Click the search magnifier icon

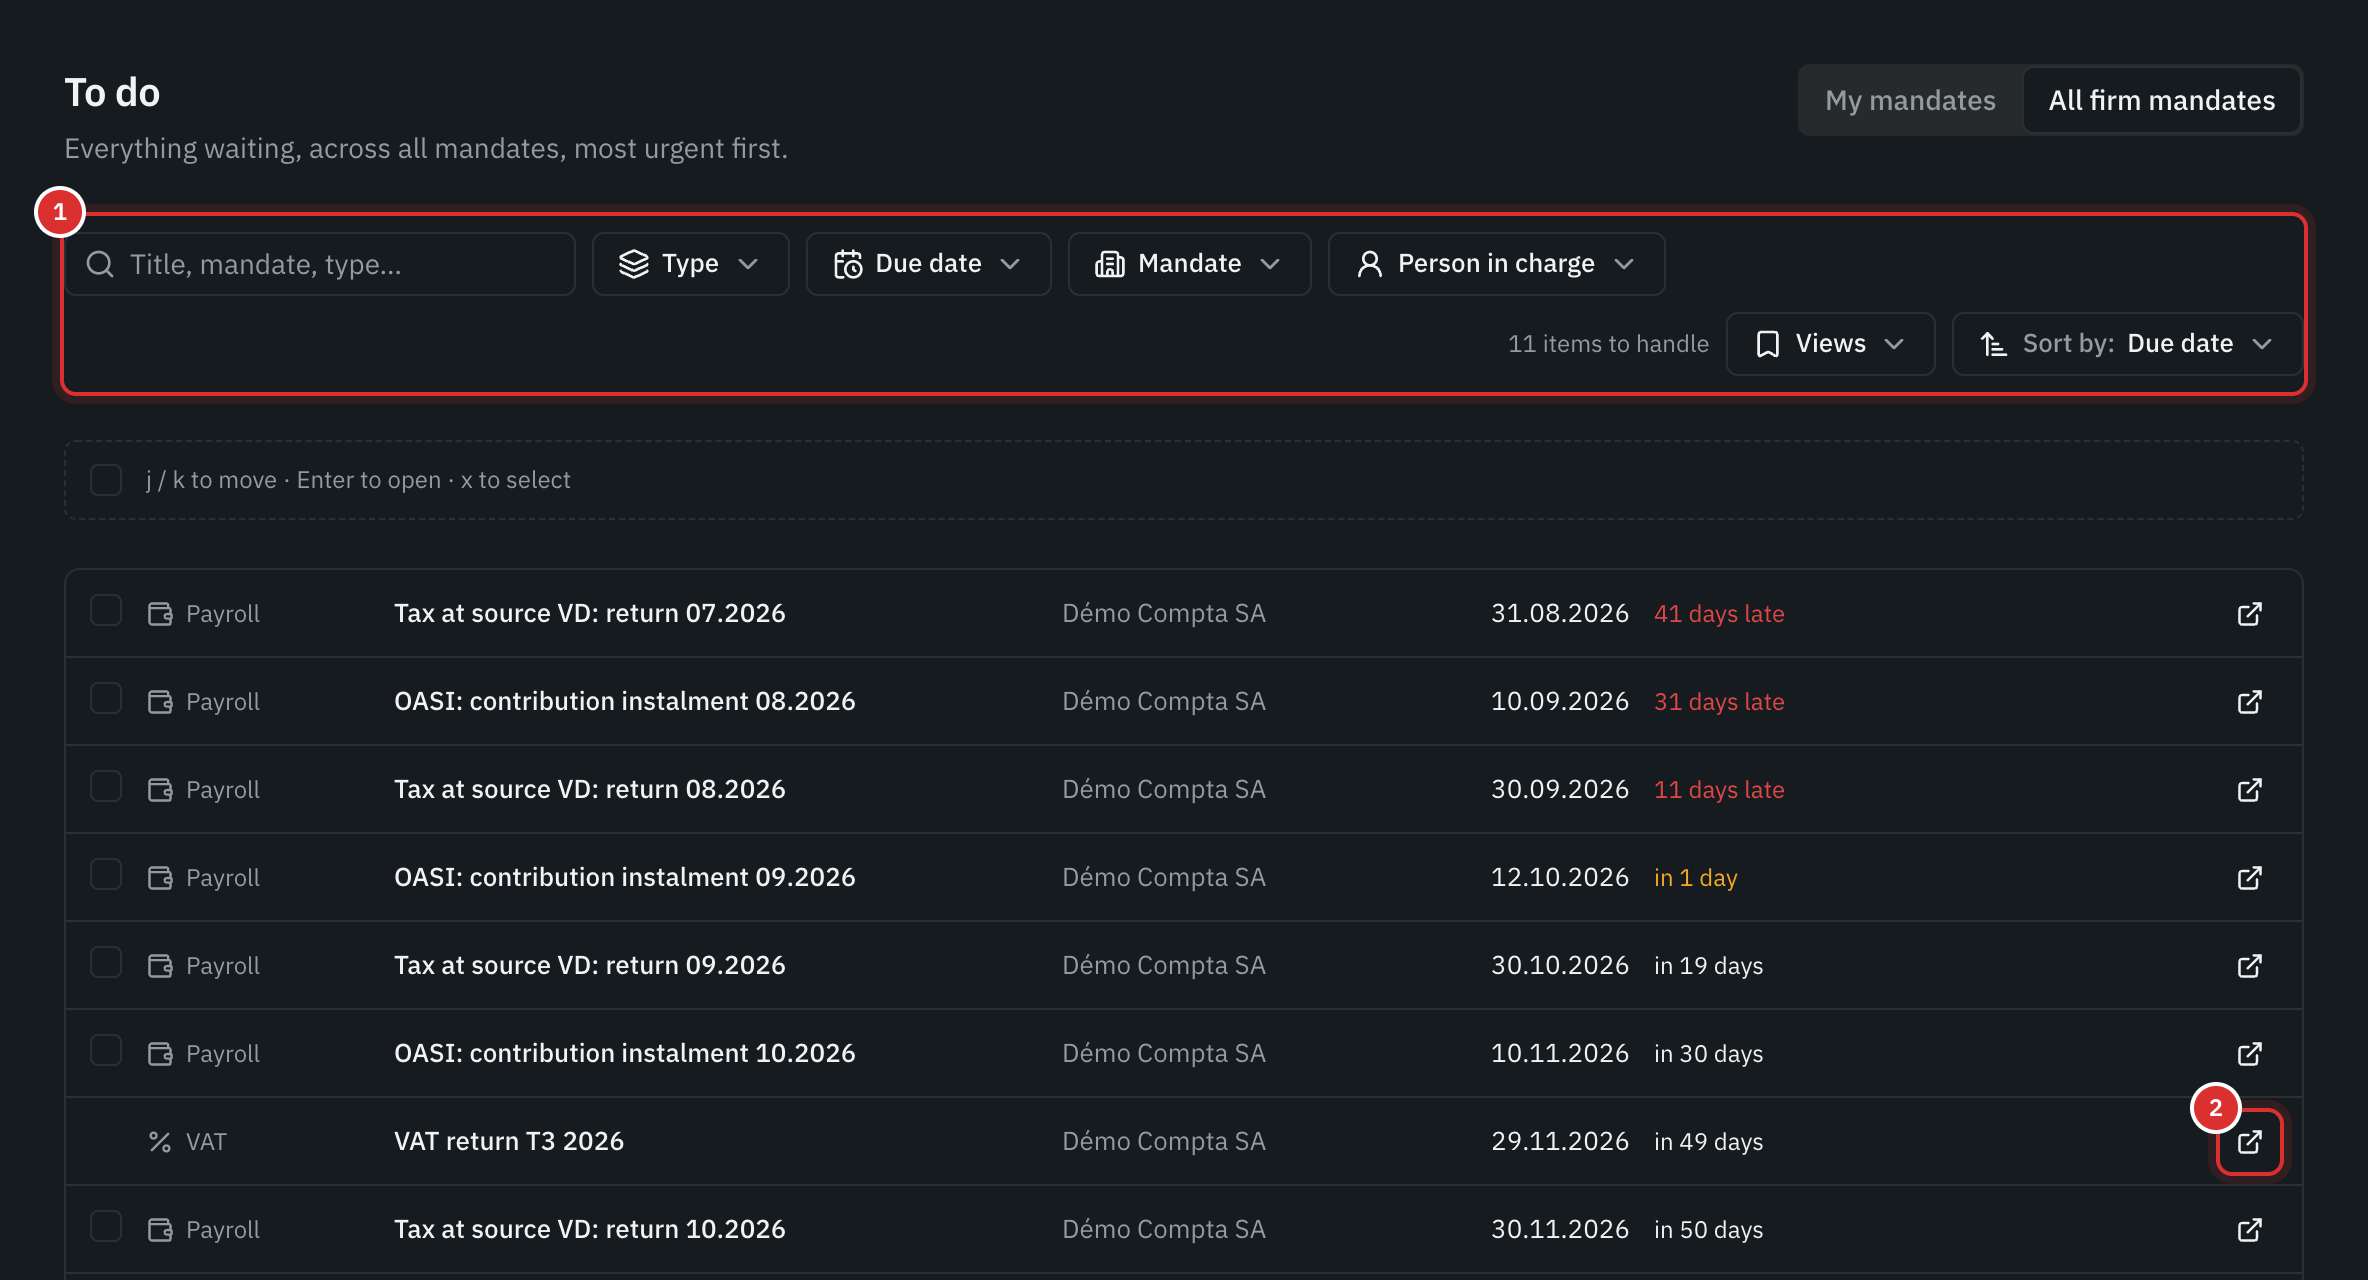pyautogui.click(x=100, y=264)
